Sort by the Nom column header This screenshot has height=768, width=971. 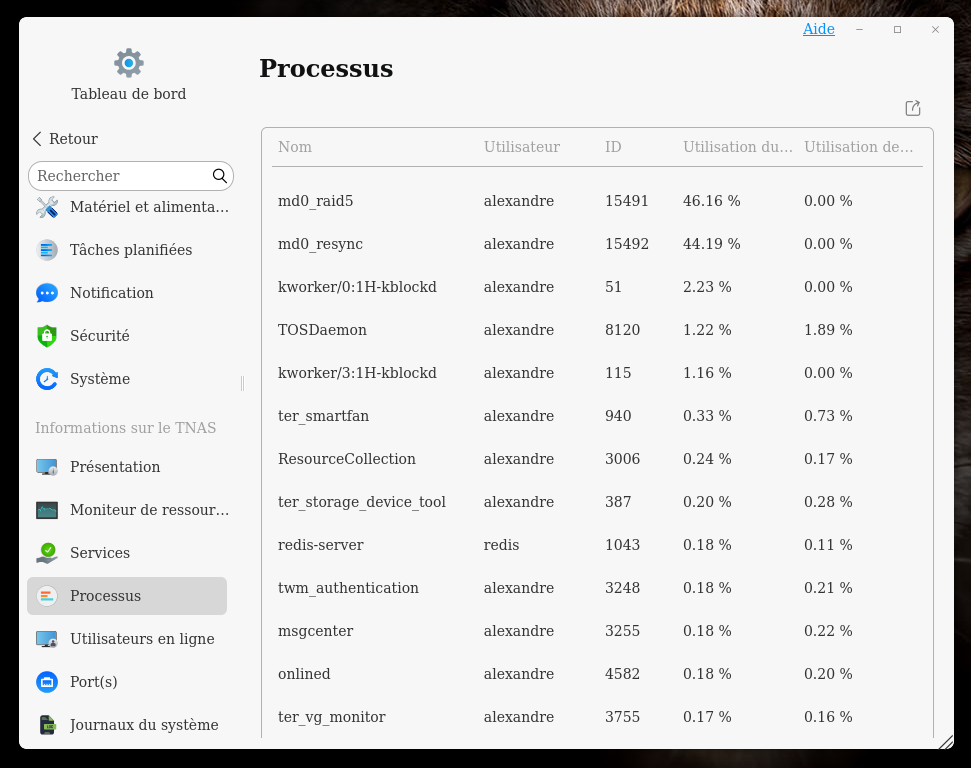295,147
